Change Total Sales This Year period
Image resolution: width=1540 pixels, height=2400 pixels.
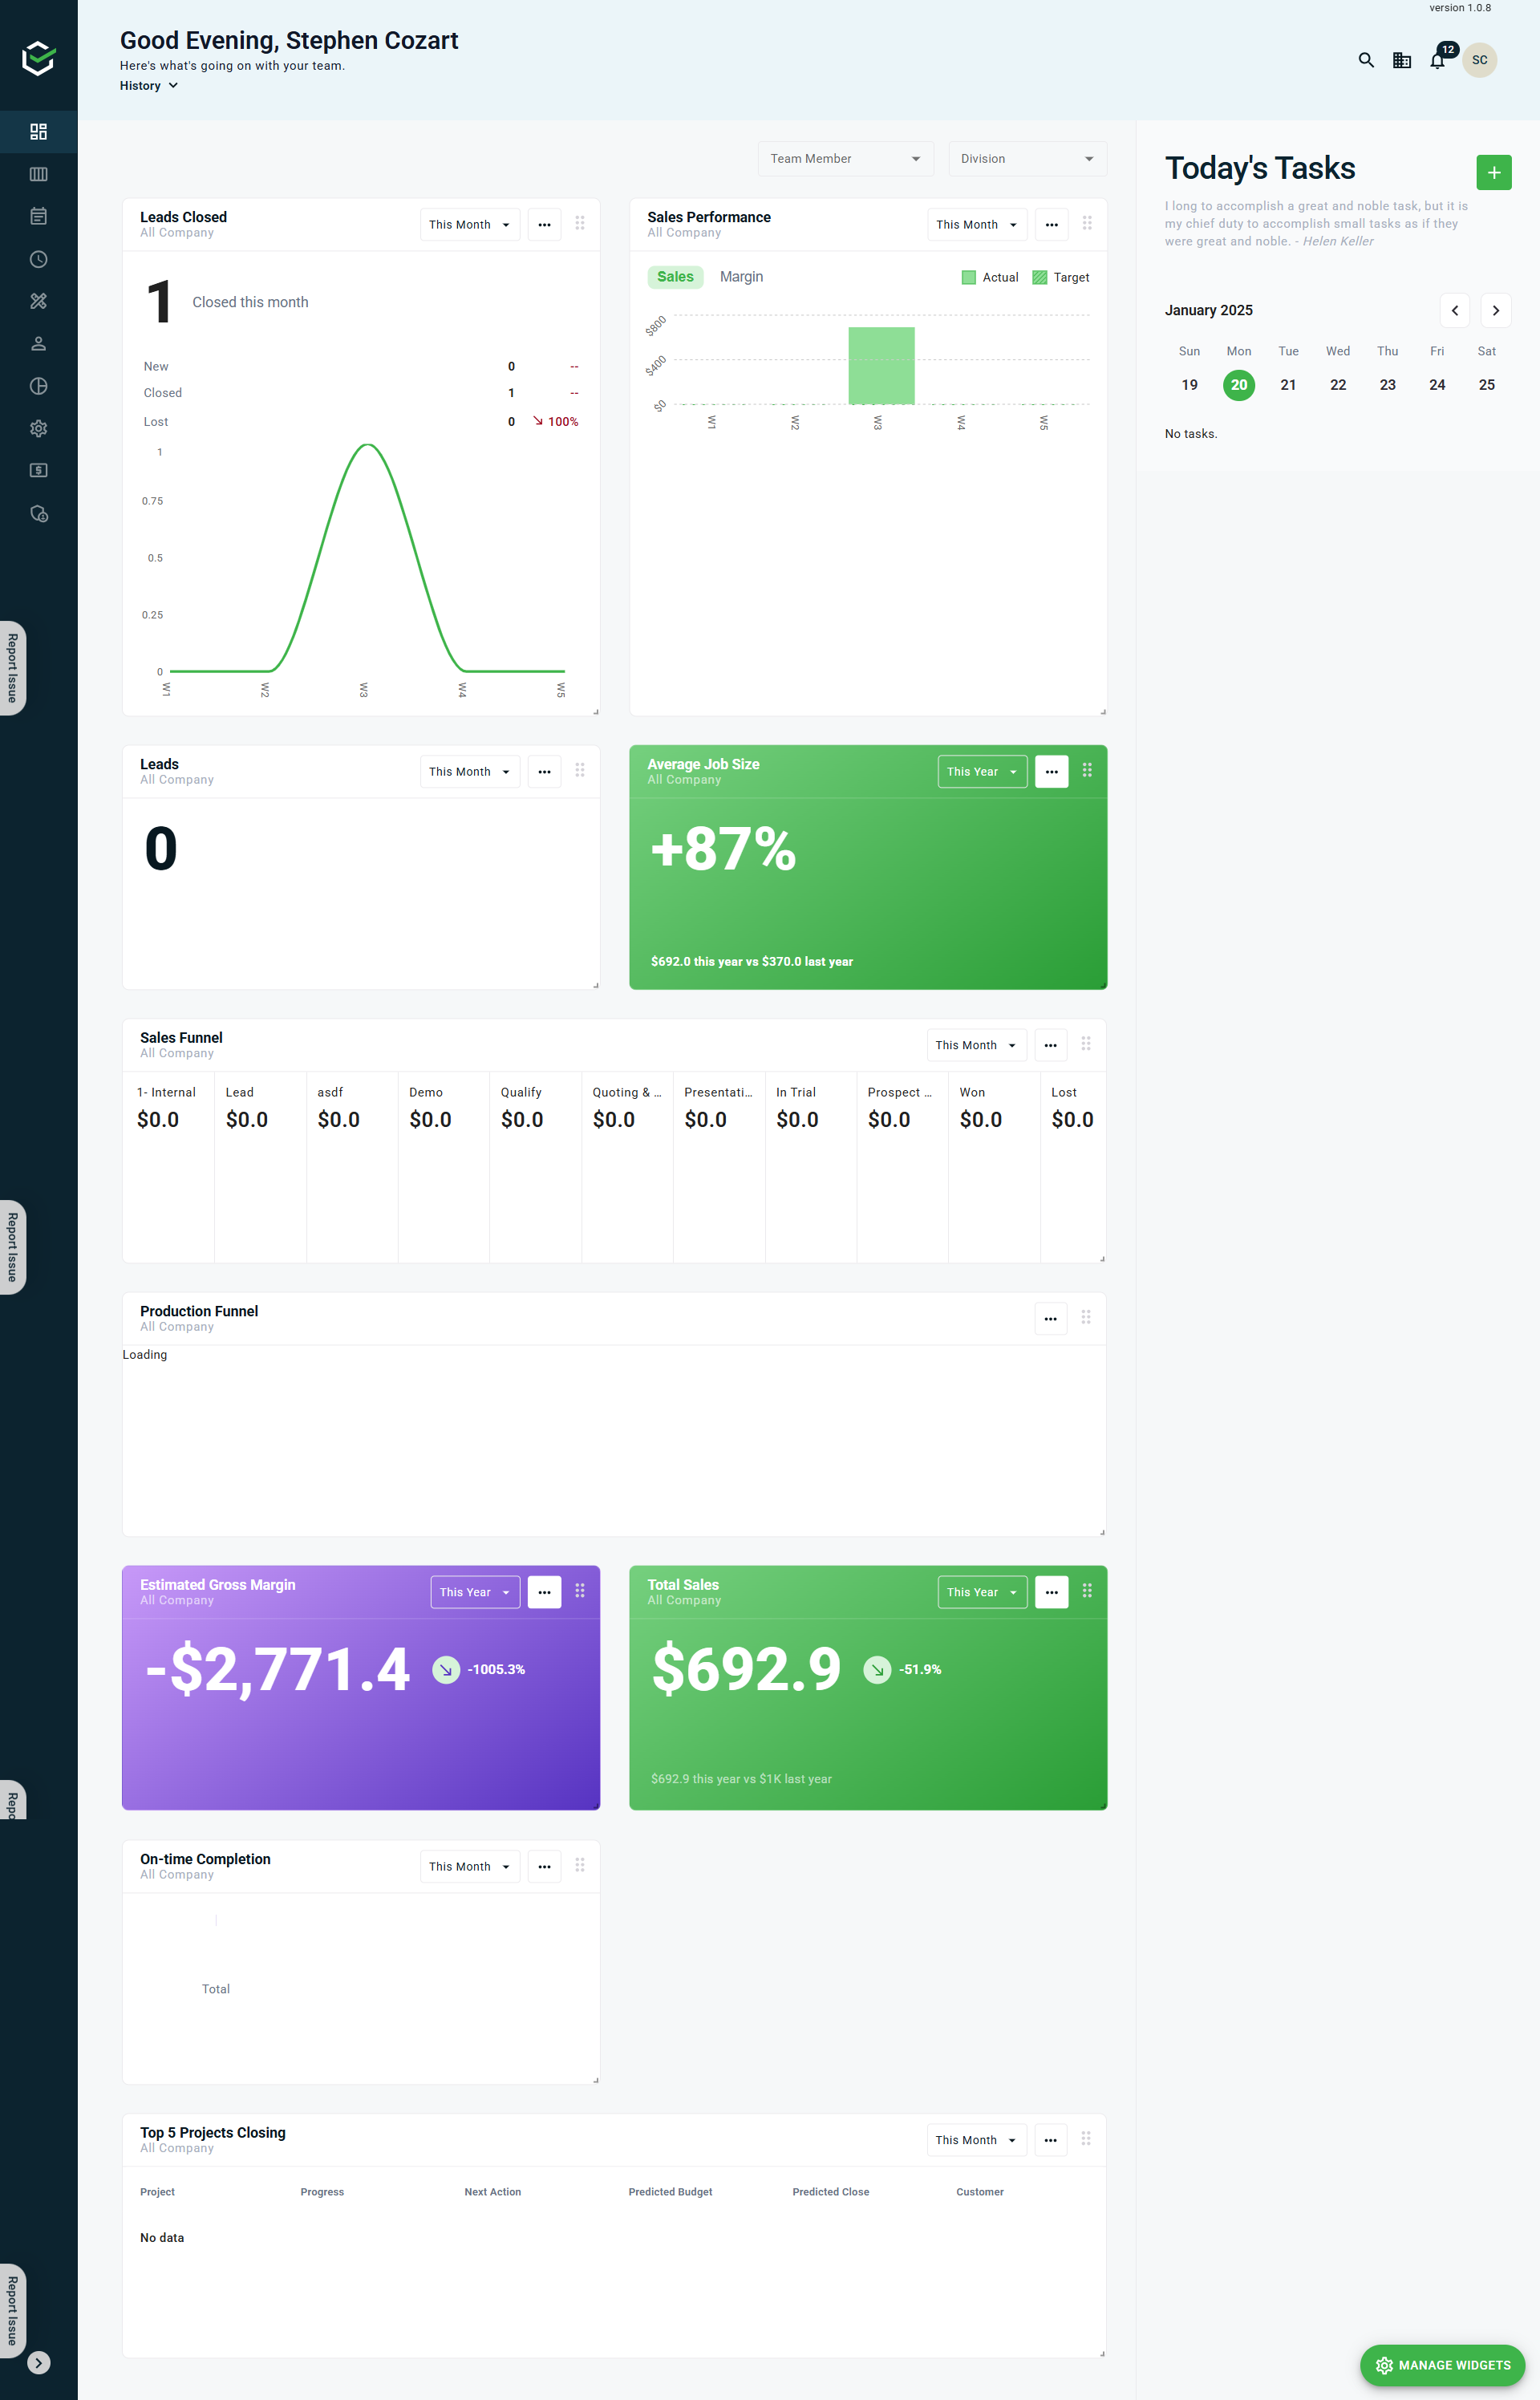pos(982,1593)
